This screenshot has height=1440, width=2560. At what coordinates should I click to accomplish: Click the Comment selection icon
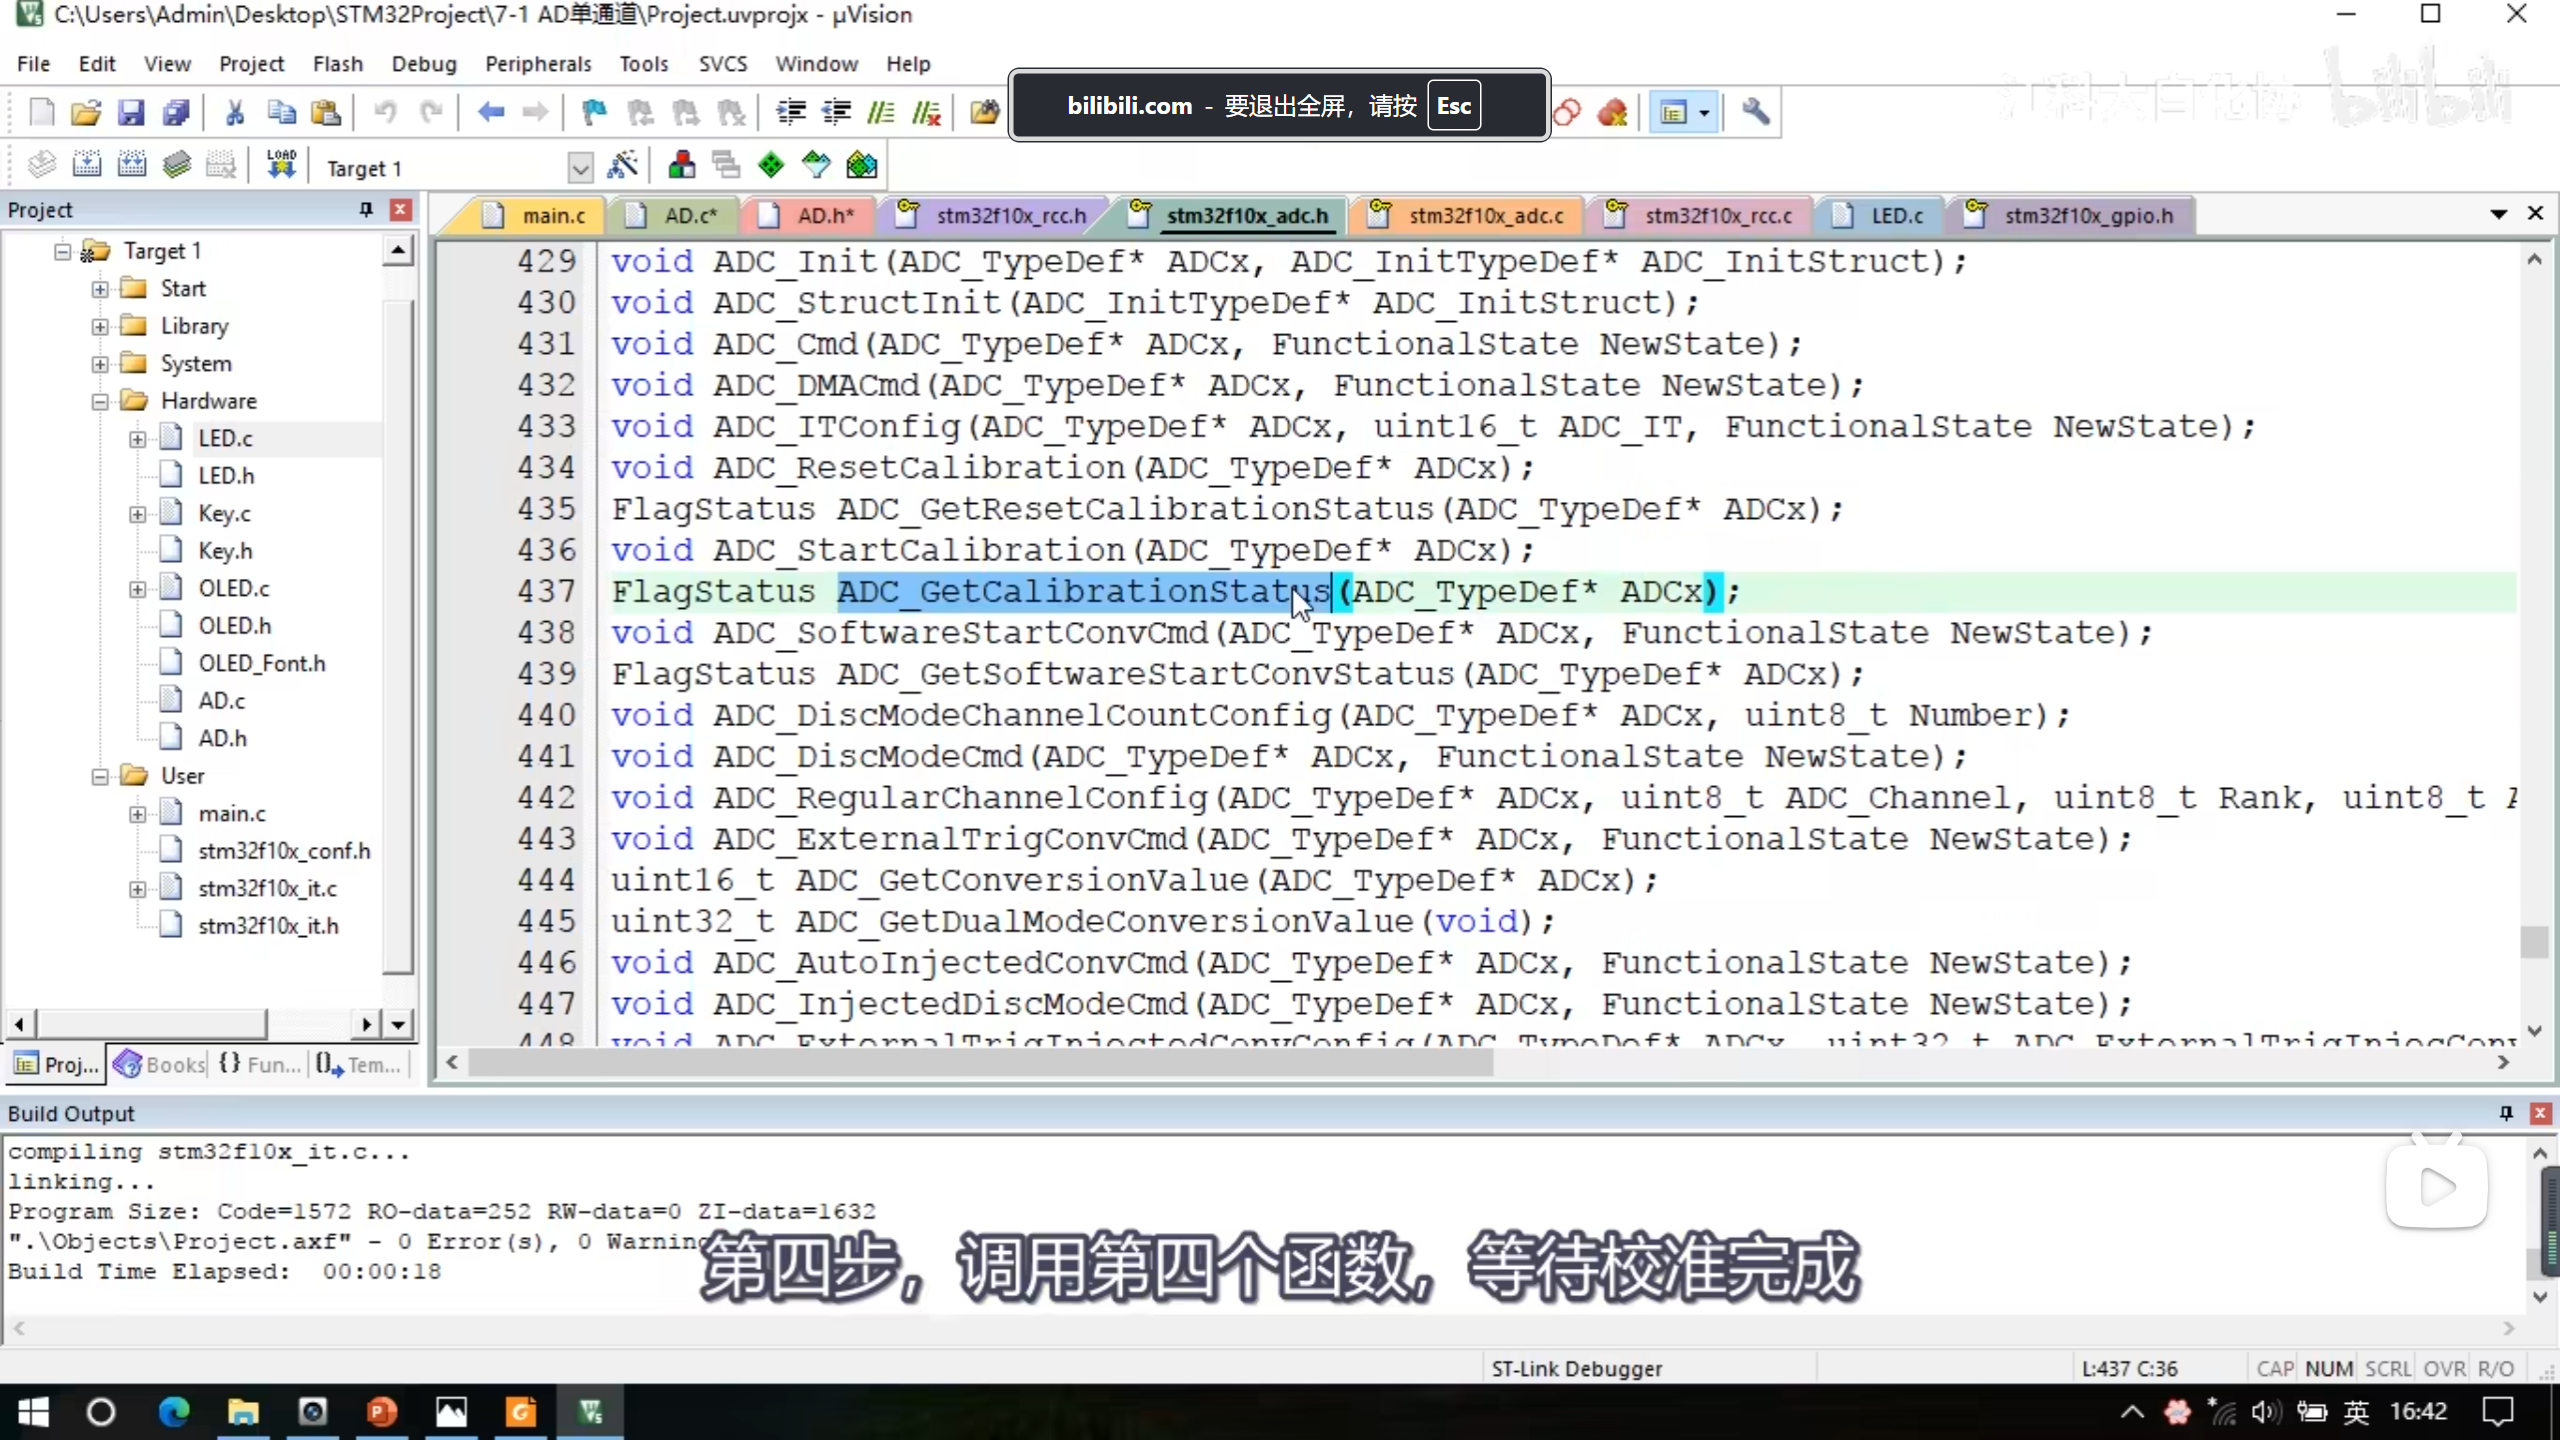coord(881,112)
